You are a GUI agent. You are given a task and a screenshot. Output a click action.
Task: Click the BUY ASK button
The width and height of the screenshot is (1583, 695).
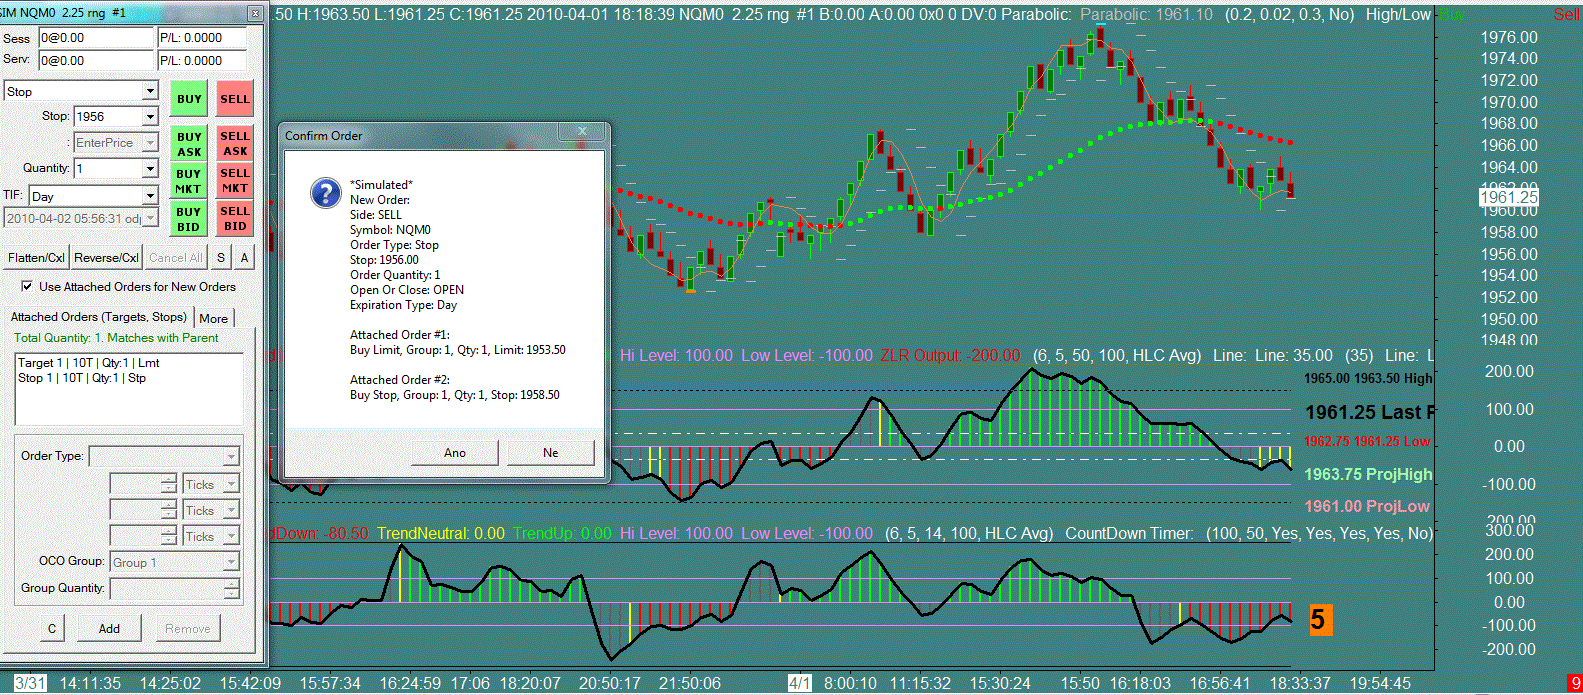coord(188,144)
